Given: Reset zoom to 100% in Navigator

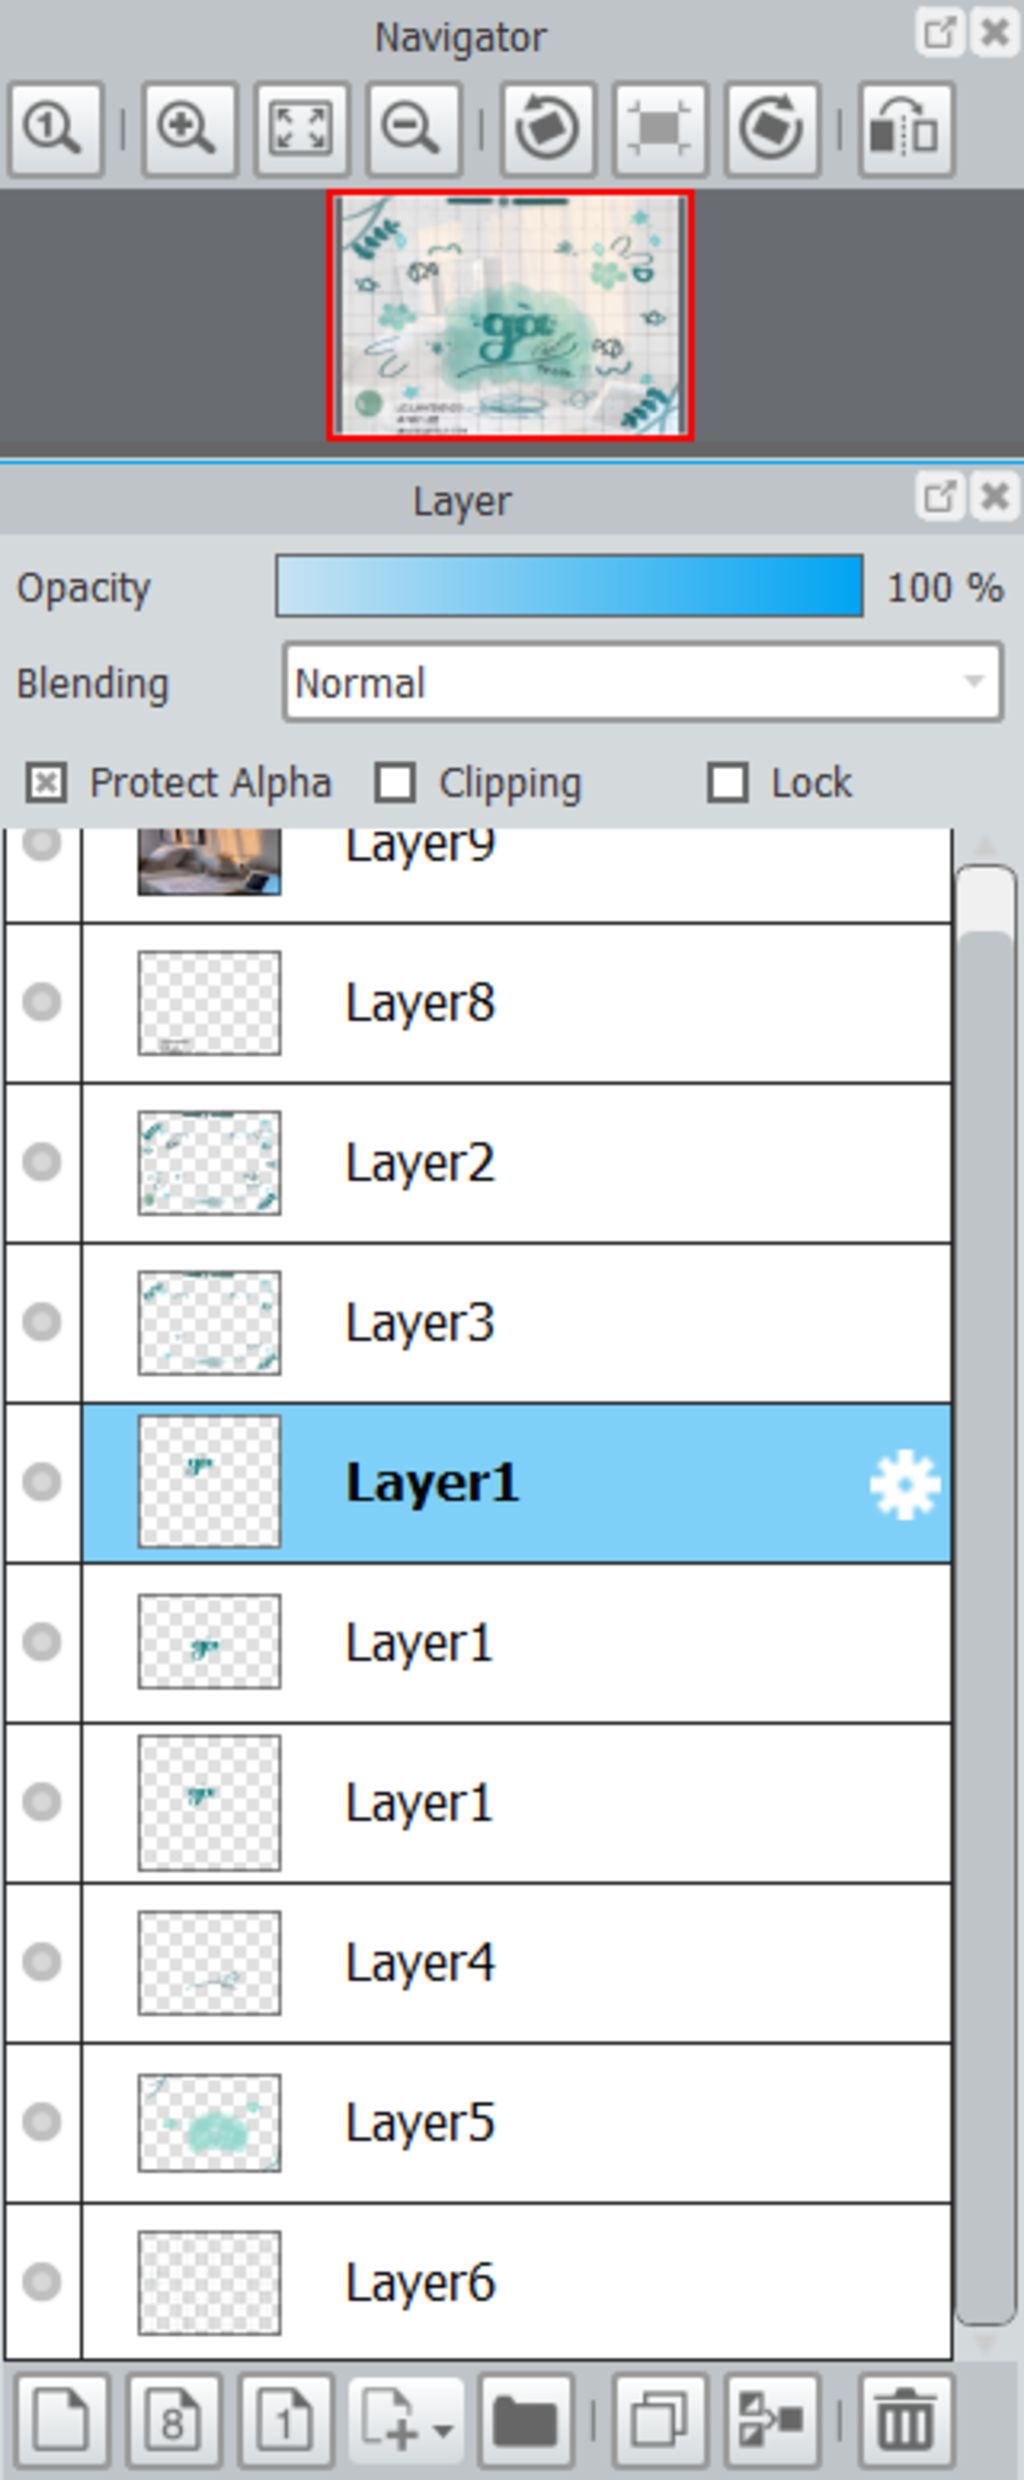Looking at the screenshot, I should click(55, 130).
